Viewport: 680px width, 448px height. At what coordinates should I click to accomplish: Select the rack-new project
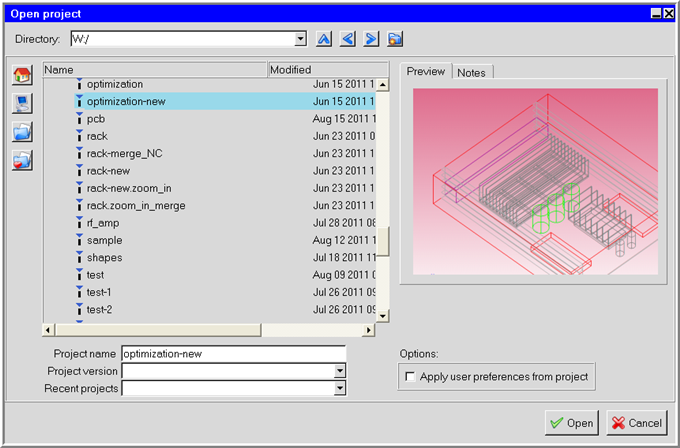(x=225, y=170)
